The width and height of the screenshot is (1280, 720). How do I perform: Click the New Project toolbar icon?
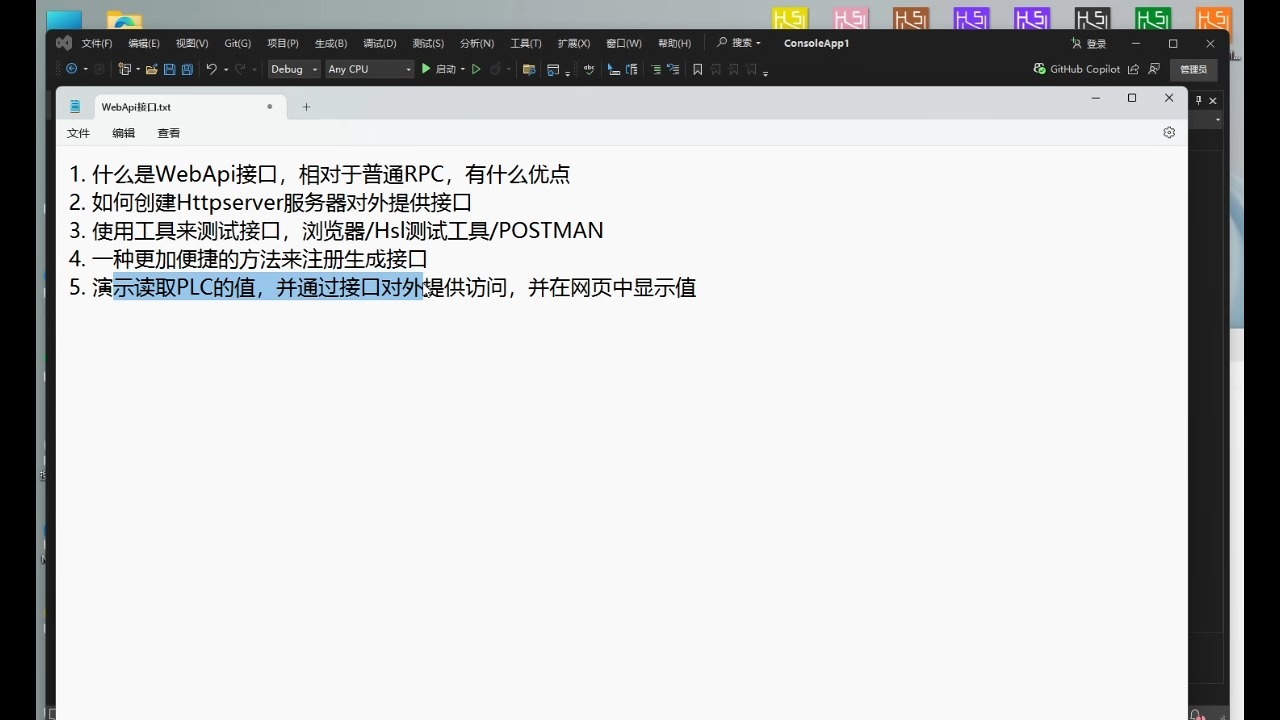click(124, 69)
